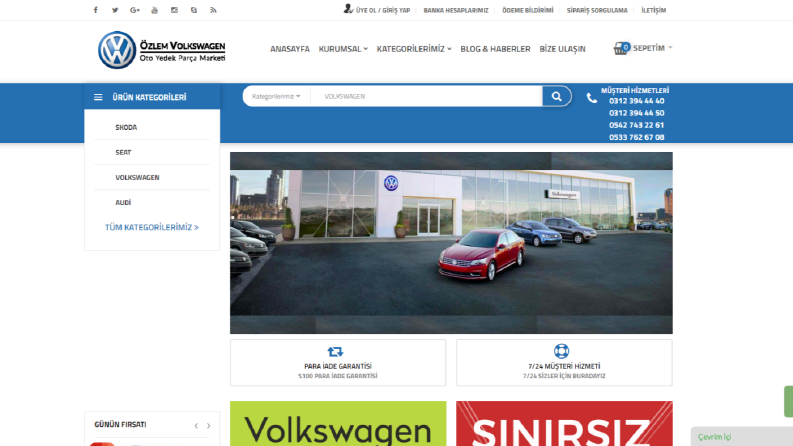Click Üye Ol / Giriş Yap link
Image resolution: width=793 pixels, height=446 pixels.
(x=383, y=10)
